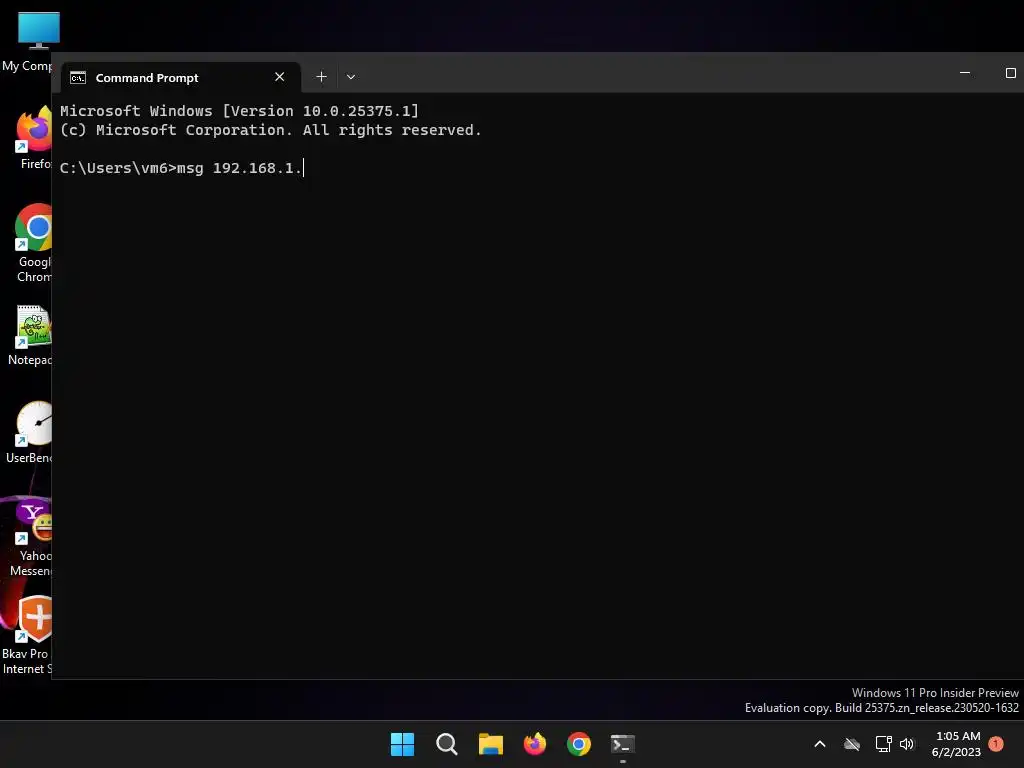The image size is (1024, 768).
Task: Open the notification badge in the tray
Action: click(x=996, y=743)
